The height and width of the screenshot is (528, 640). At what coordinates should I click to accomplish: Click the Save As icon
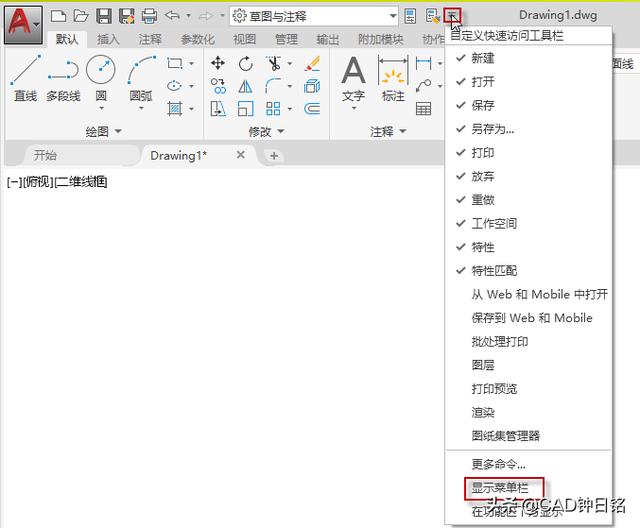click(x=127, y=16)
